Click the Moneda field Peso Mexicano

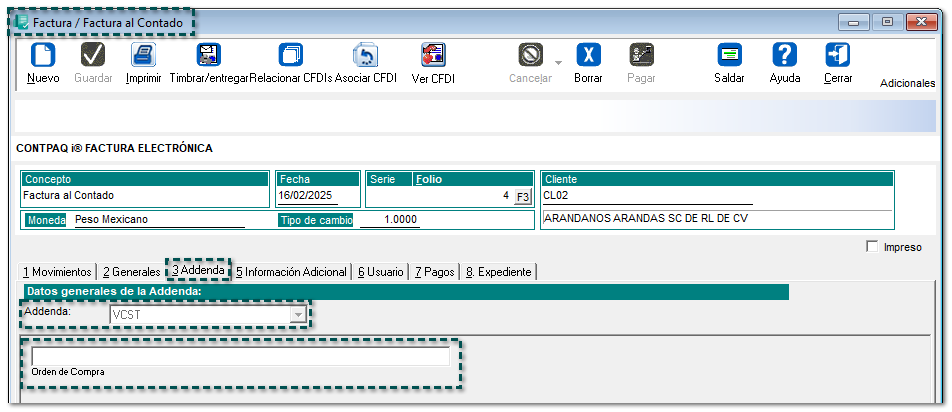159,220
